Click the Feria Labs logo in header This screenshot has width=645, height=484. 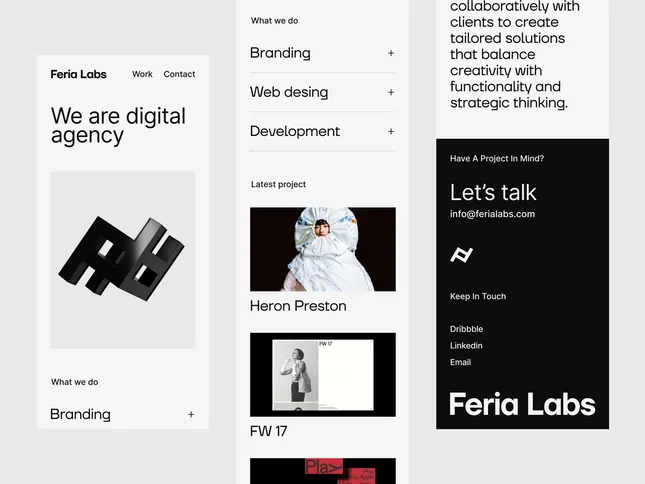point(79,74)
